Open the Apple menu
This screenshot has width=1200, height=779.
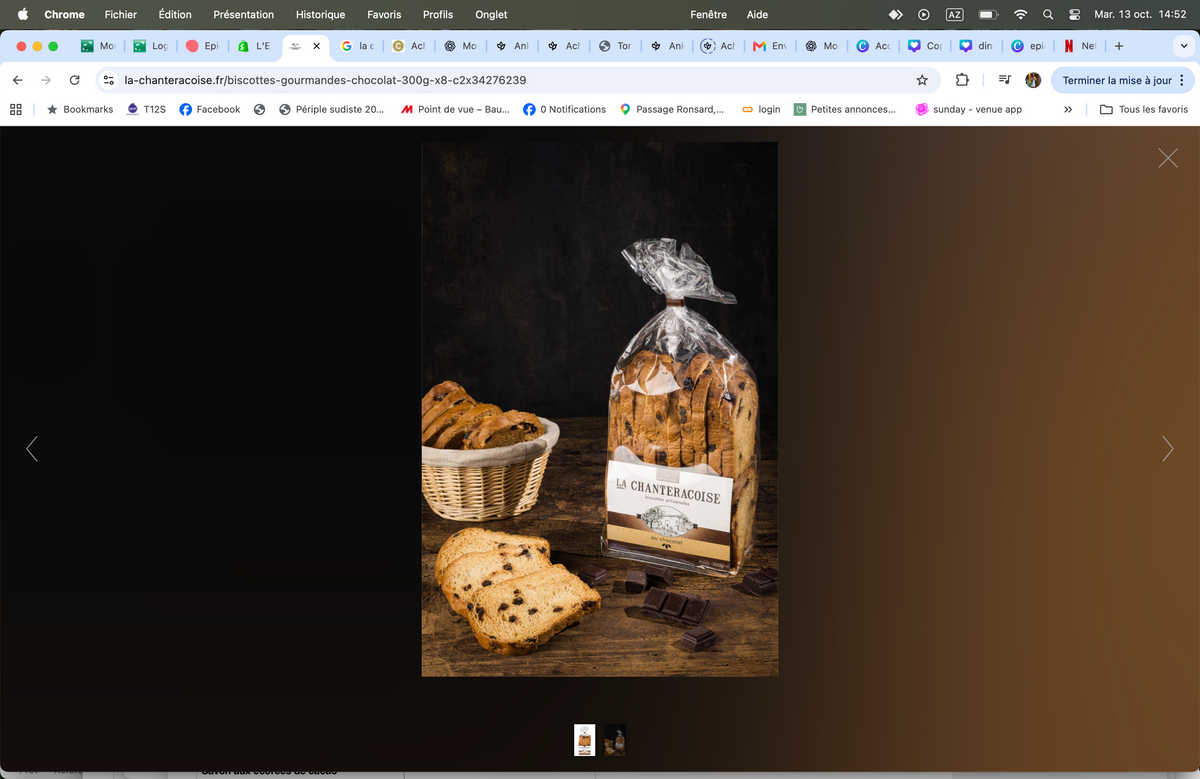coord(22,14)
